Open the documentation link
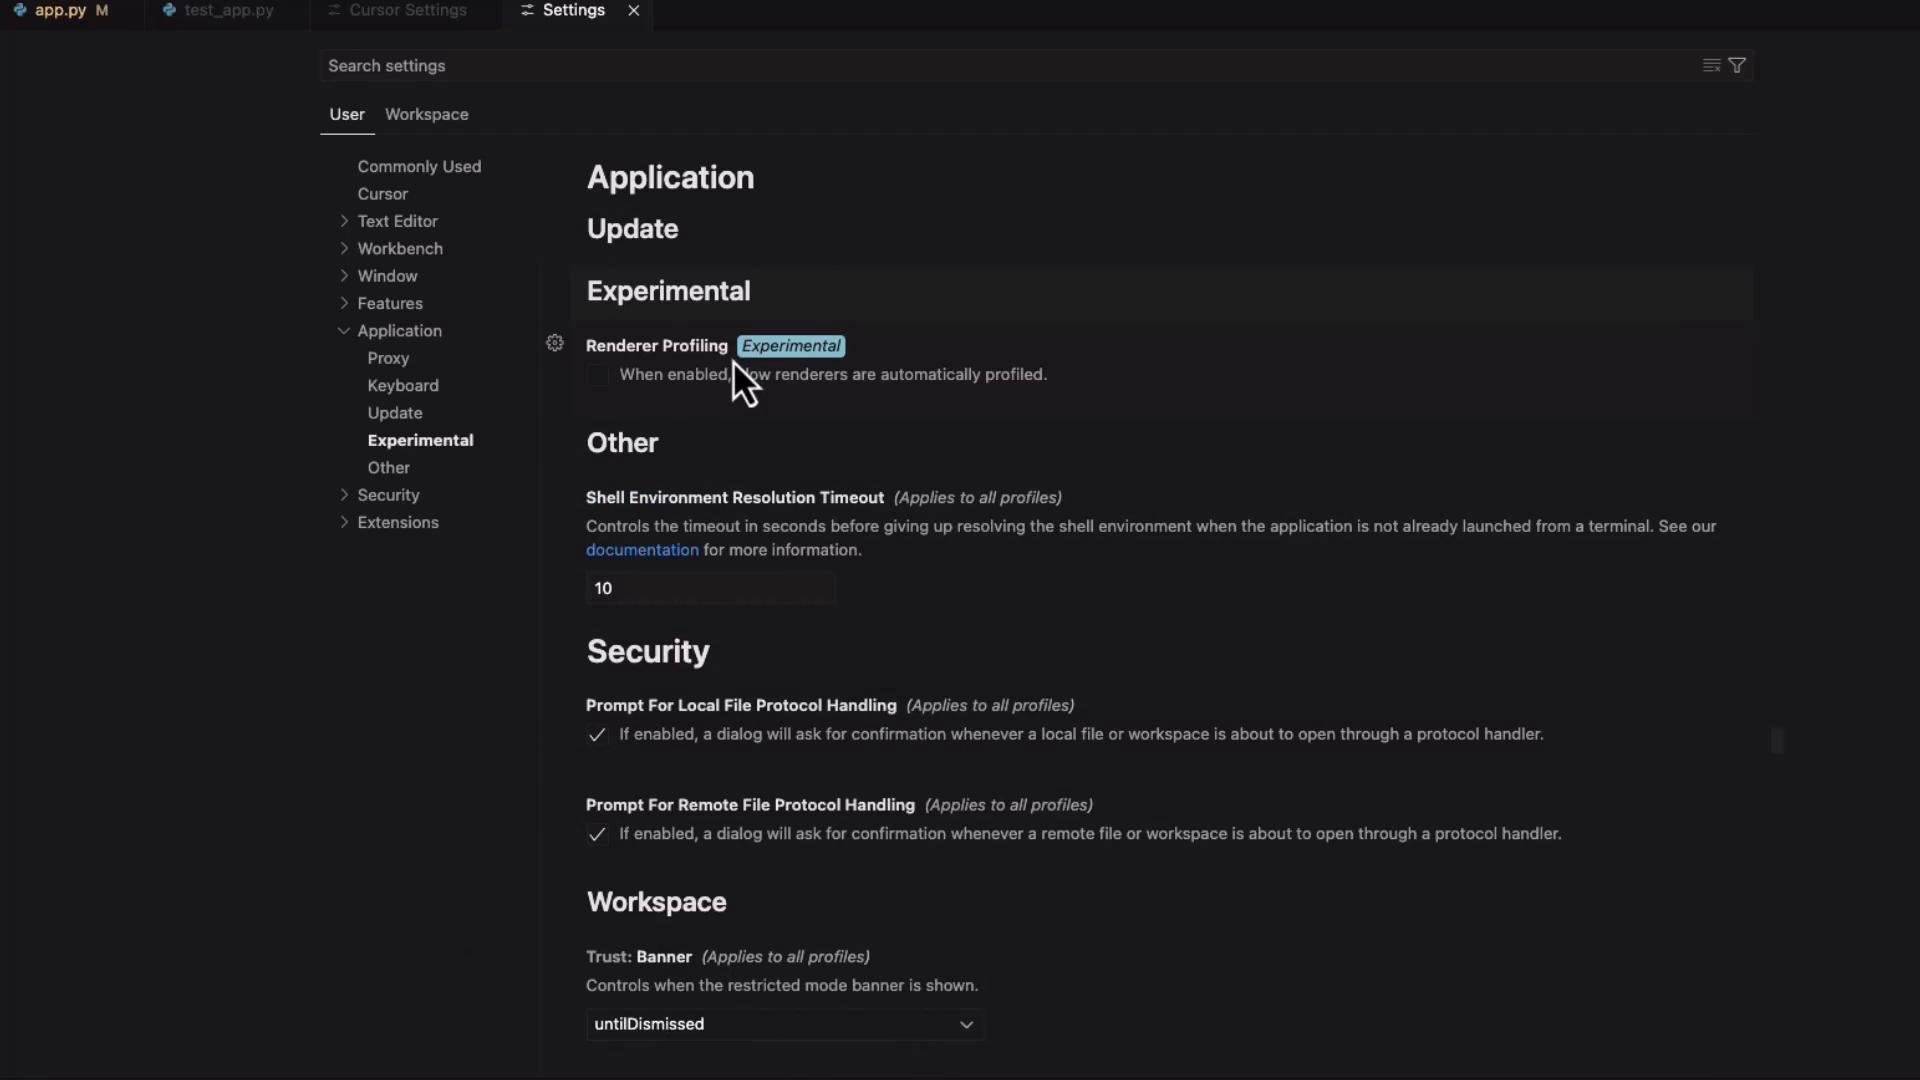The width and height of the screenshot is (1920, 1080). point(642,550)
